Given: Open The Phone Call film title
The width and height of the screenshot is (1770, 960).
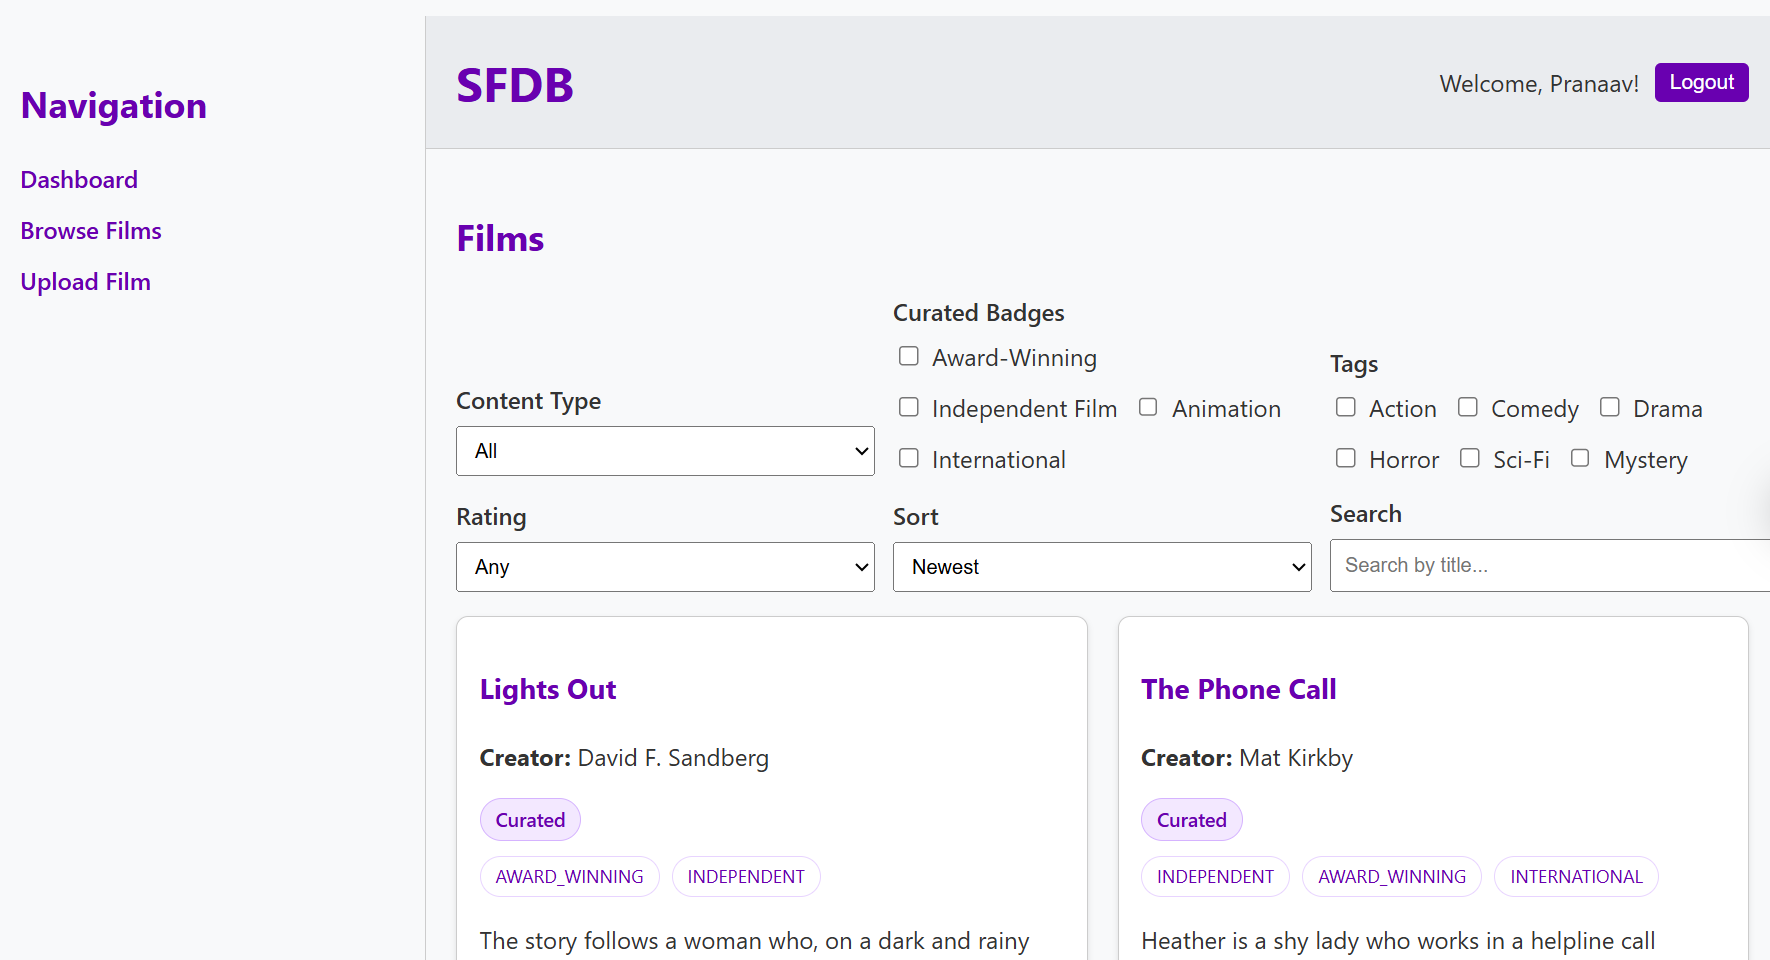Looking at the screenshot, I should [x=1239, y=690].
